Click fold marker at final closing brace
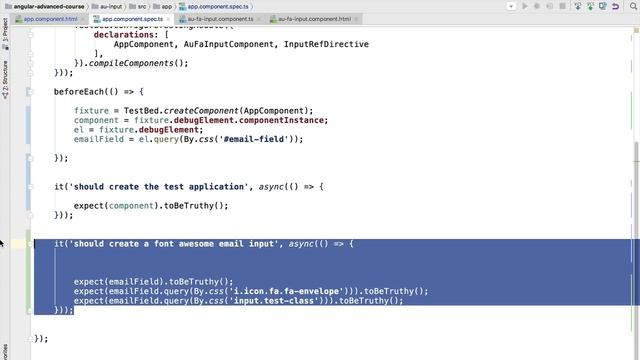The height and width of the screenshot is (360, 640). (x=30, y=339)
